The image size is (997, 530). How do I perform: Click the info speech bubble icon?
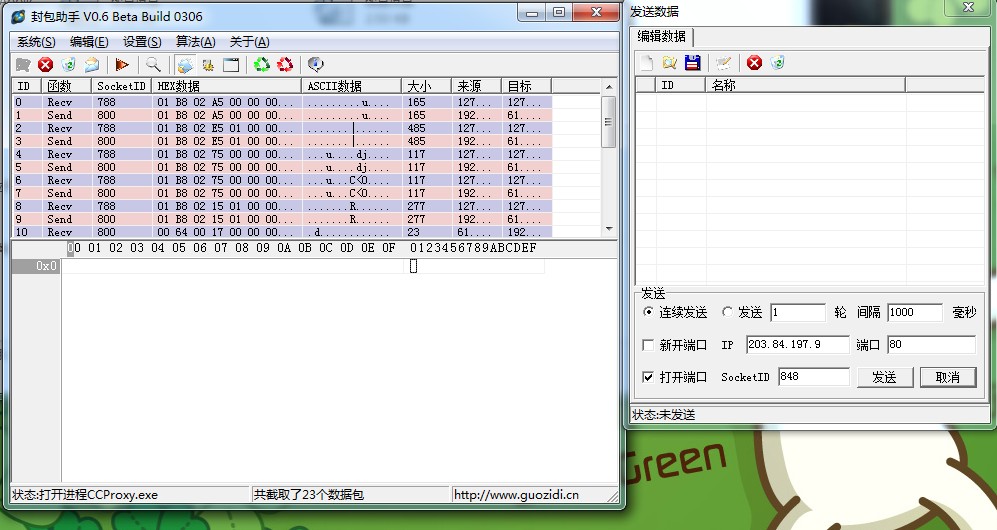coord(315,64)
